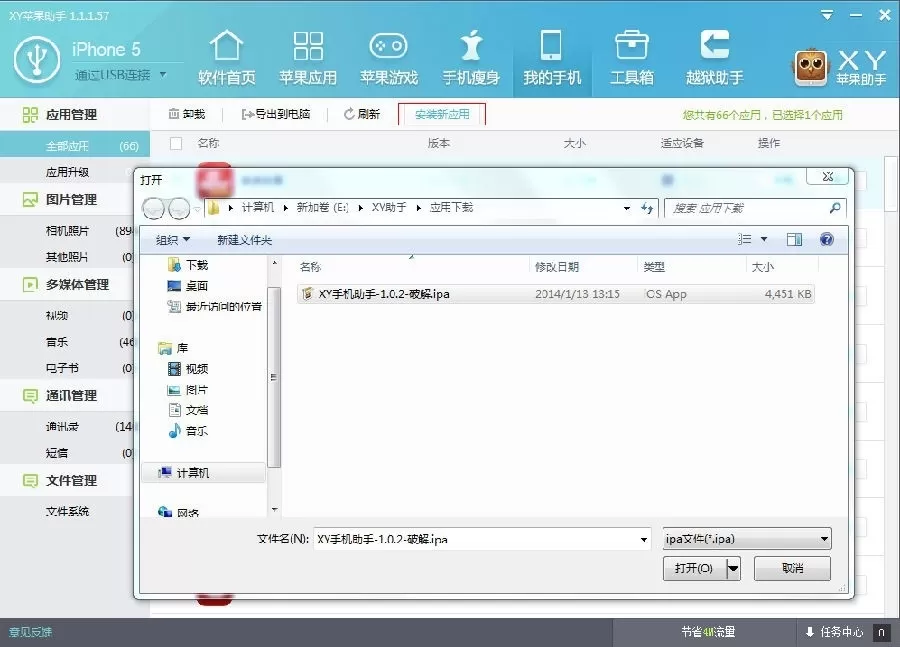Click 导出到电脑 export button
The height and width of the screenshot is (647, 900).
point(276,114)
